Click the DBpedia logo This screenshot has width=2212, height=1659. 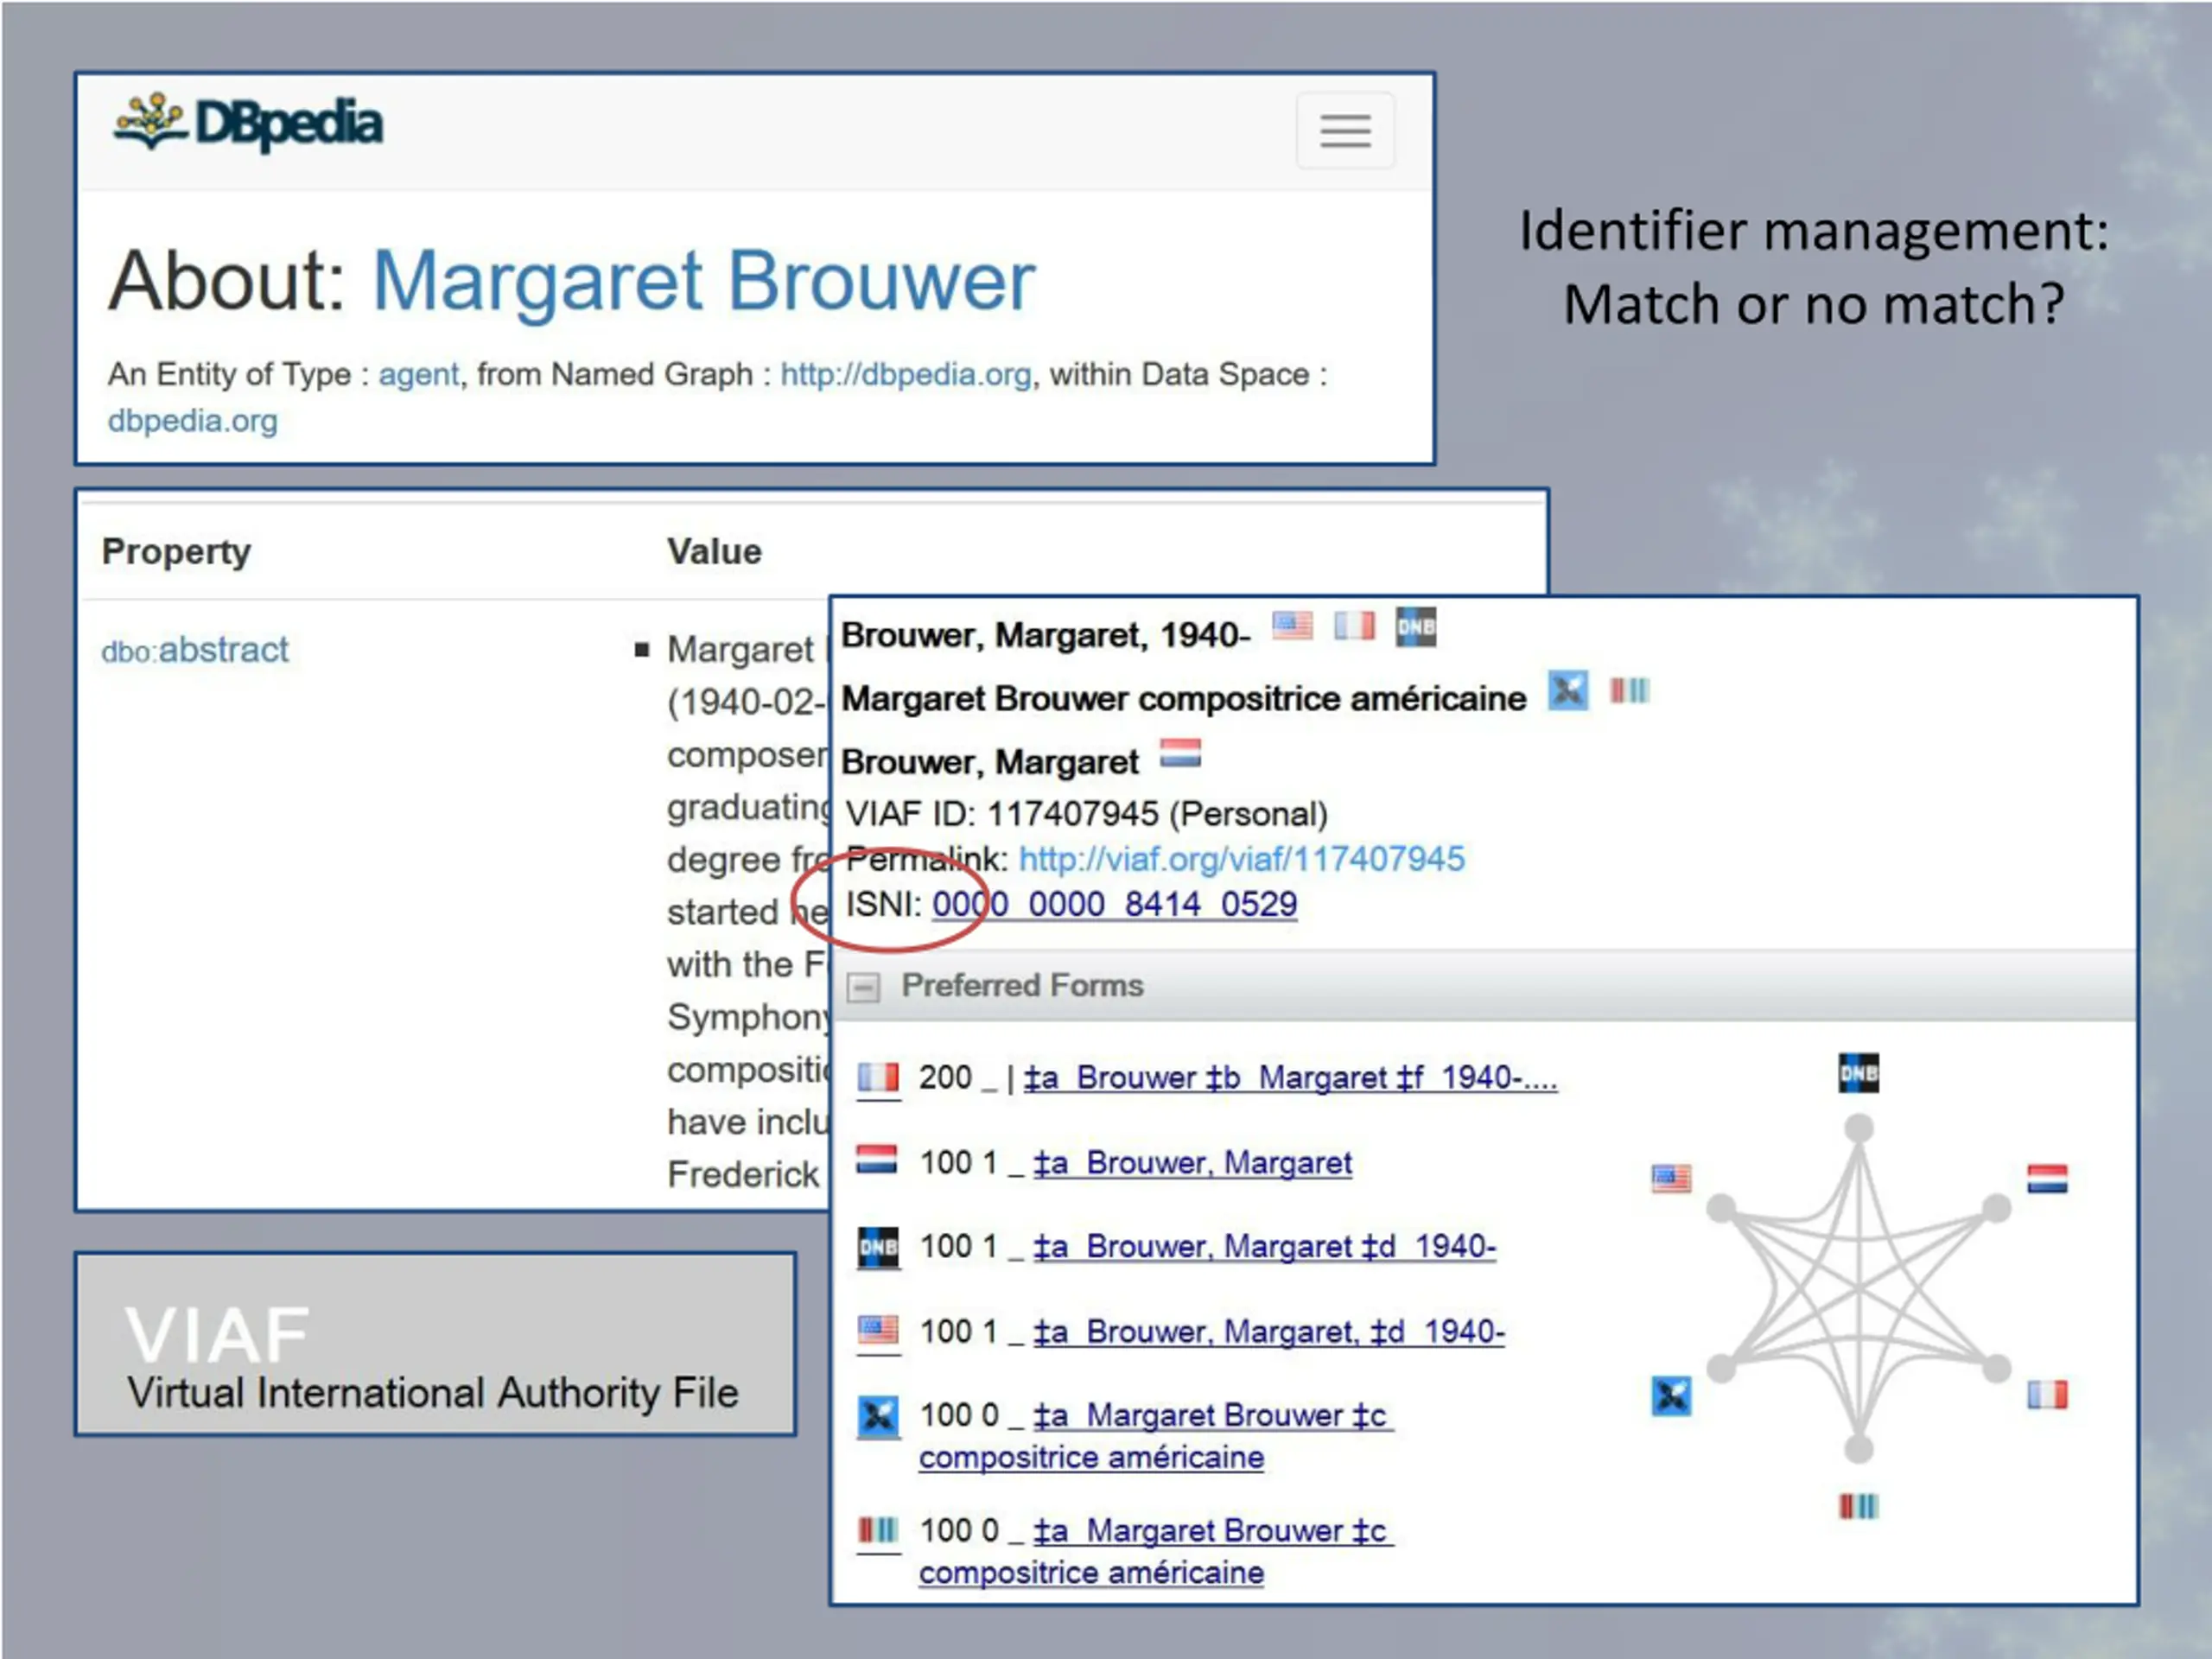pos(248,124)
